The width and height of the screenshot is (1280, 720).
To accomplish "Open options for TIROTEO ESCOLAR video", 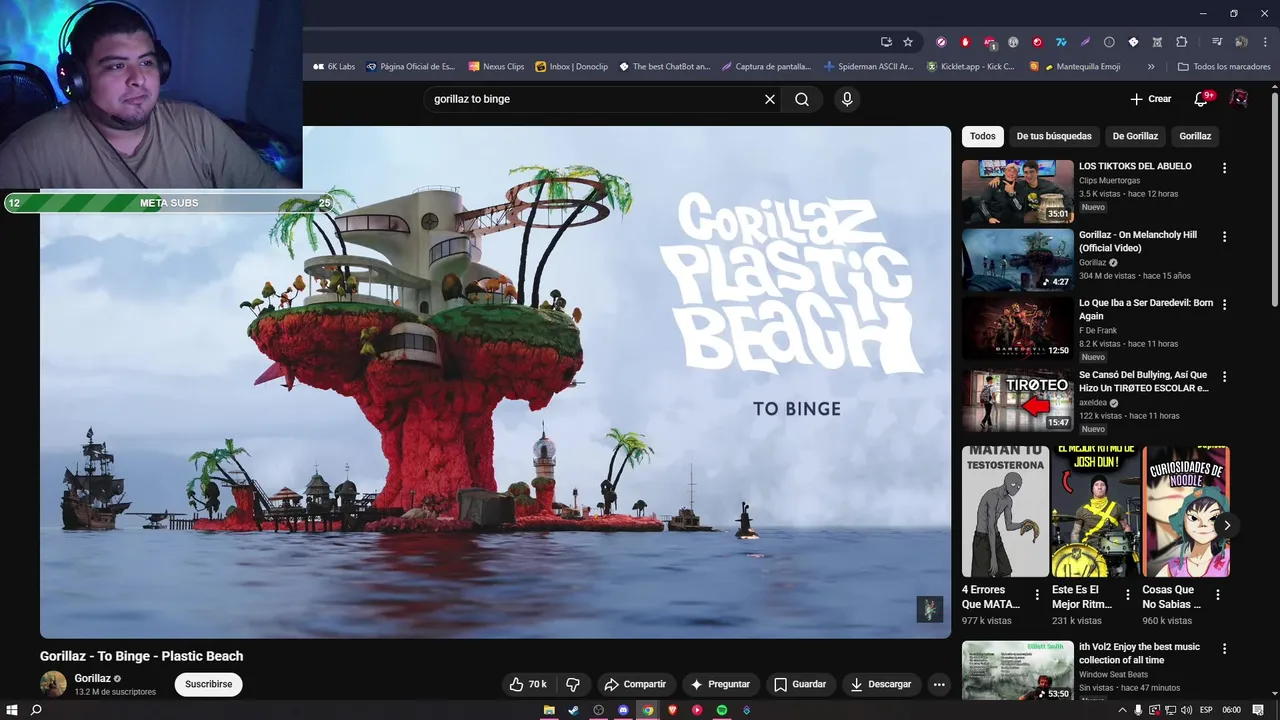I will (x=1224, y=377).
